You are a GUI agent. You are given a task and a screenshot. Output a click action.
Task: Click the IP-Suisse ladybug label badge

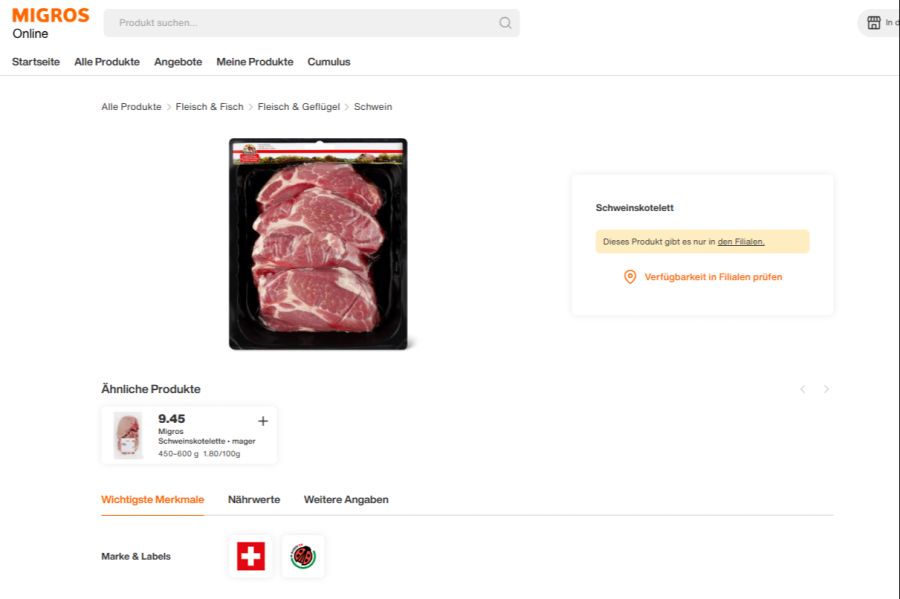pos(303,556)
